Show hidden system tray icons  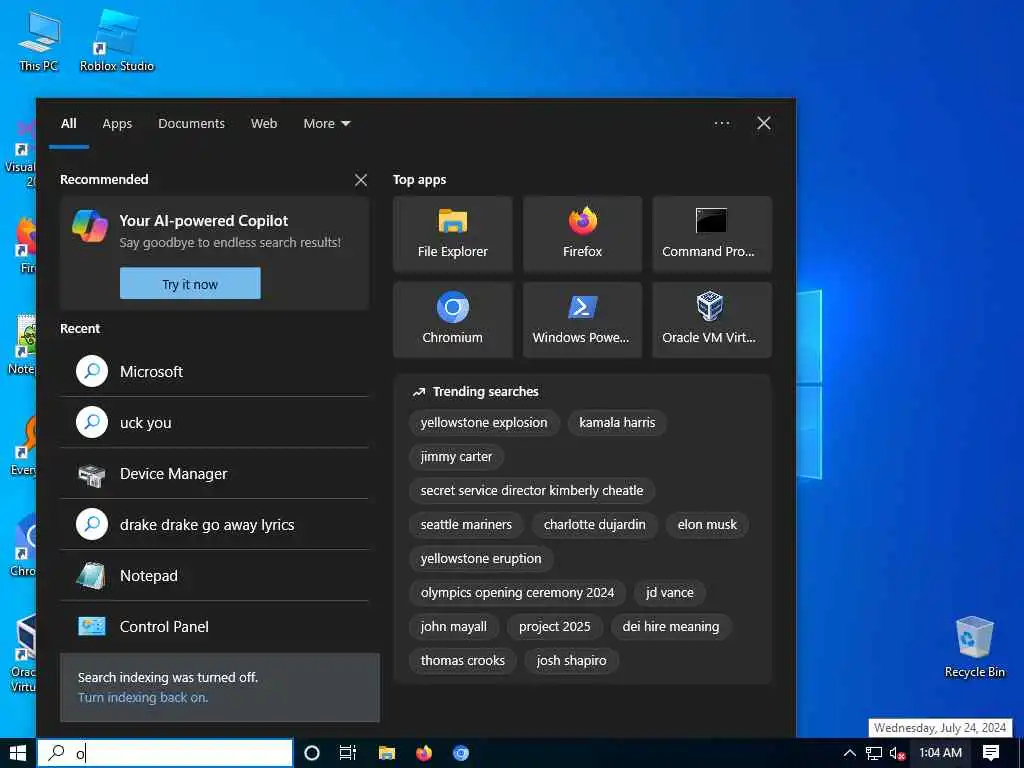click(x=850, y=753)
